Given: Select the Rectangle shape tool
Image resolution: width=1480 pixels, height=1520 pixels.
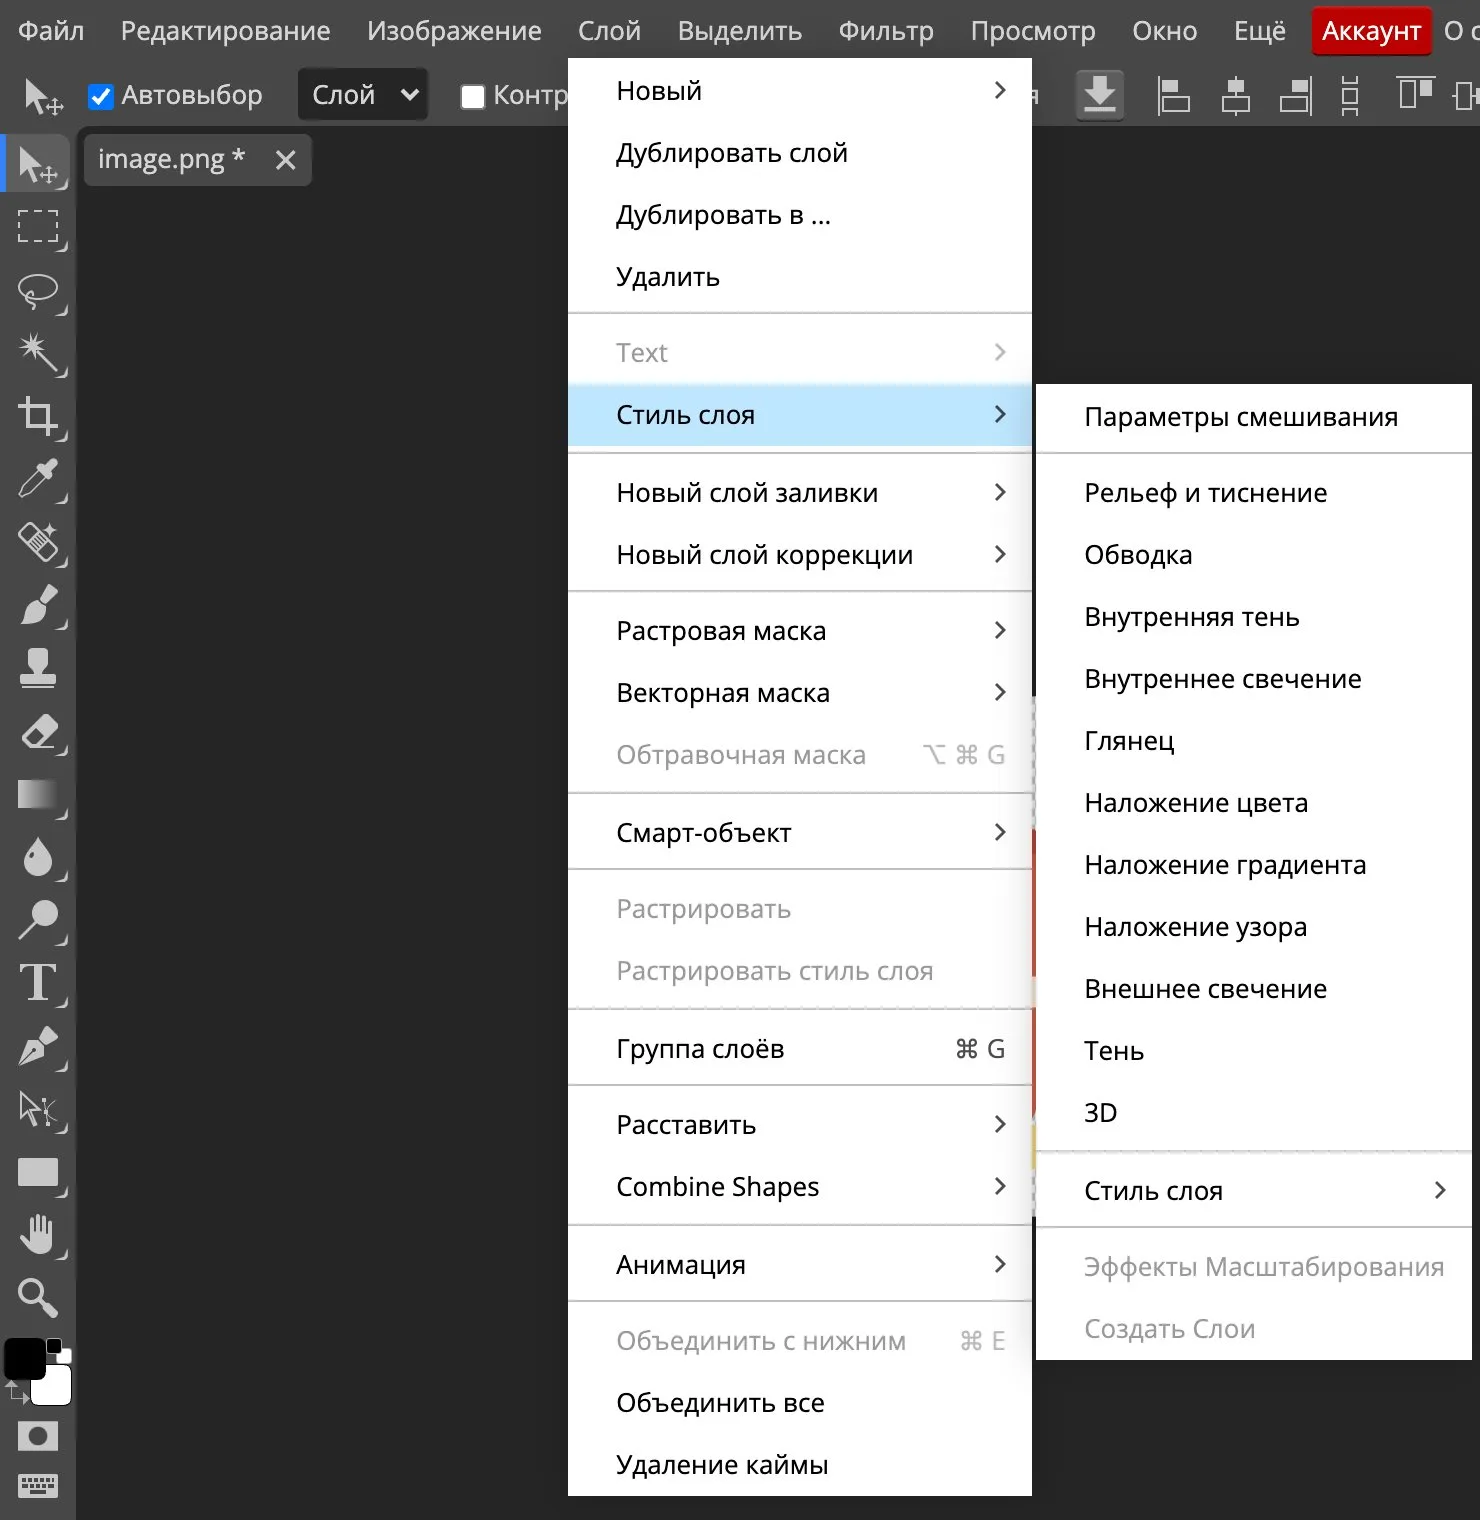Looking at the screenshot, I should (38, 1172).
